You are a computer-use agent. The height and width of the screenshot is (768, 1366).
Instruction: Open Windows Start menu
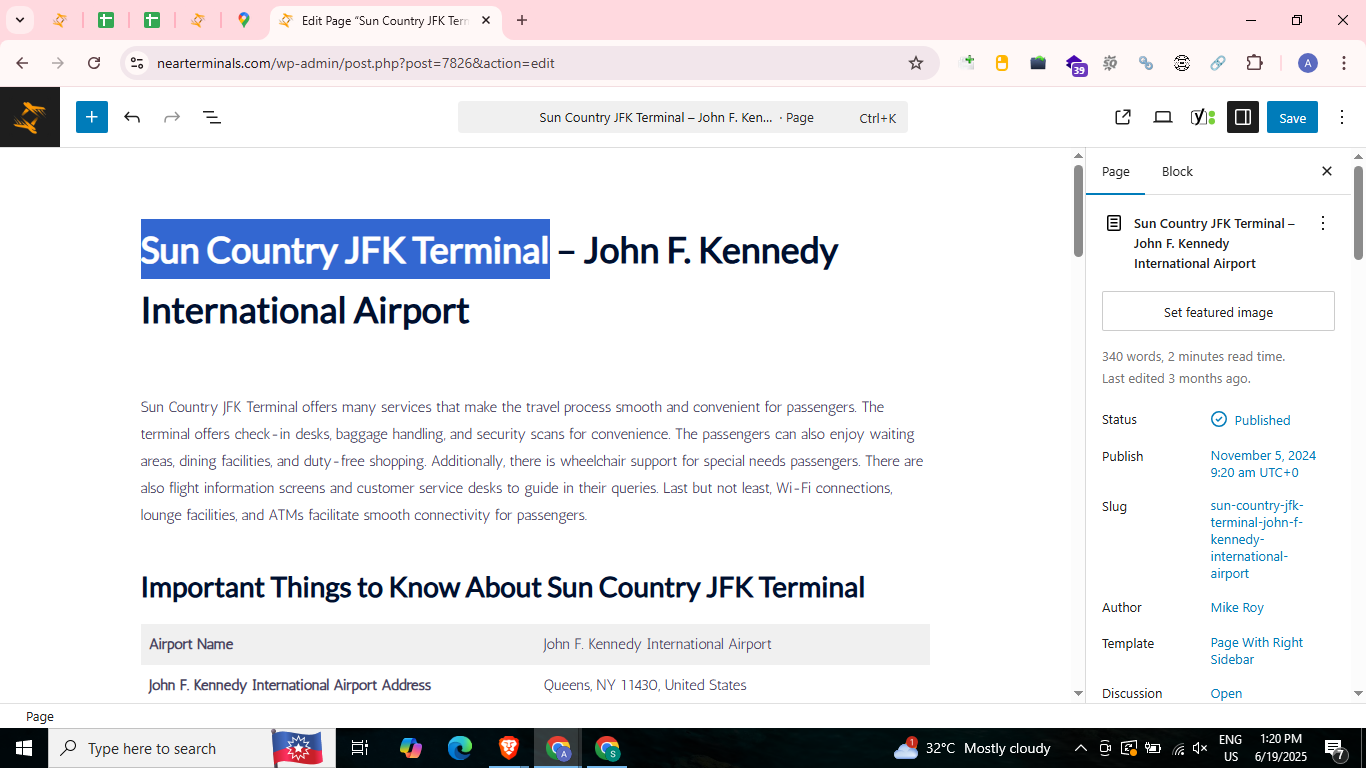pos(23,747)
